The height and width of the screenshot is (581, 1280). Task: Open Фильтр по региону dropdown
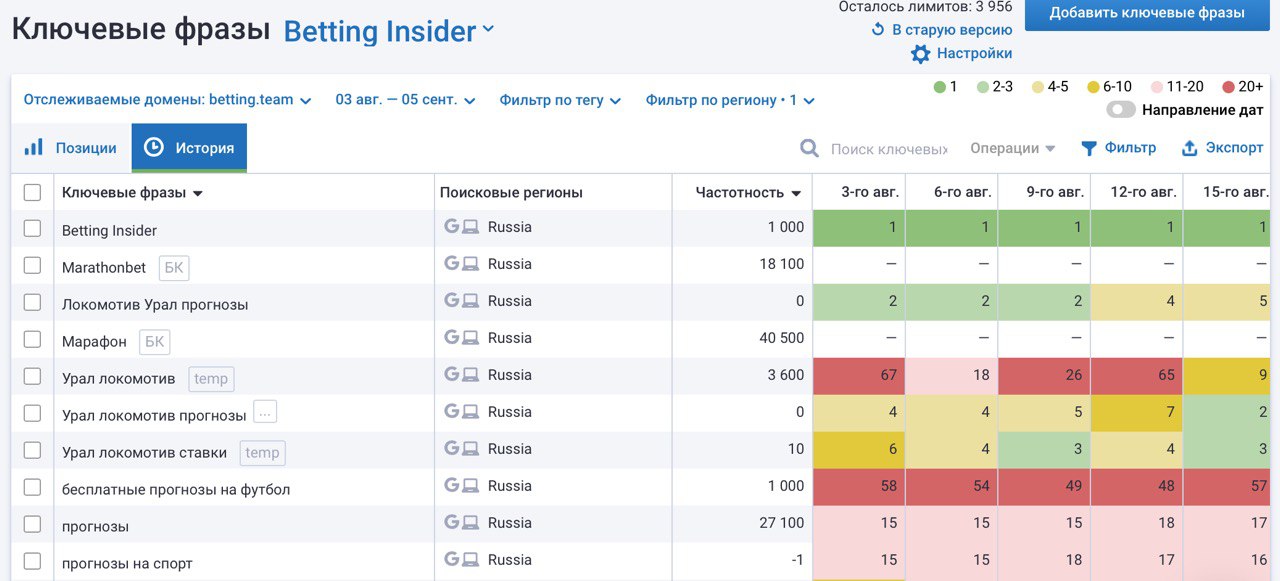tap(730, 100)
